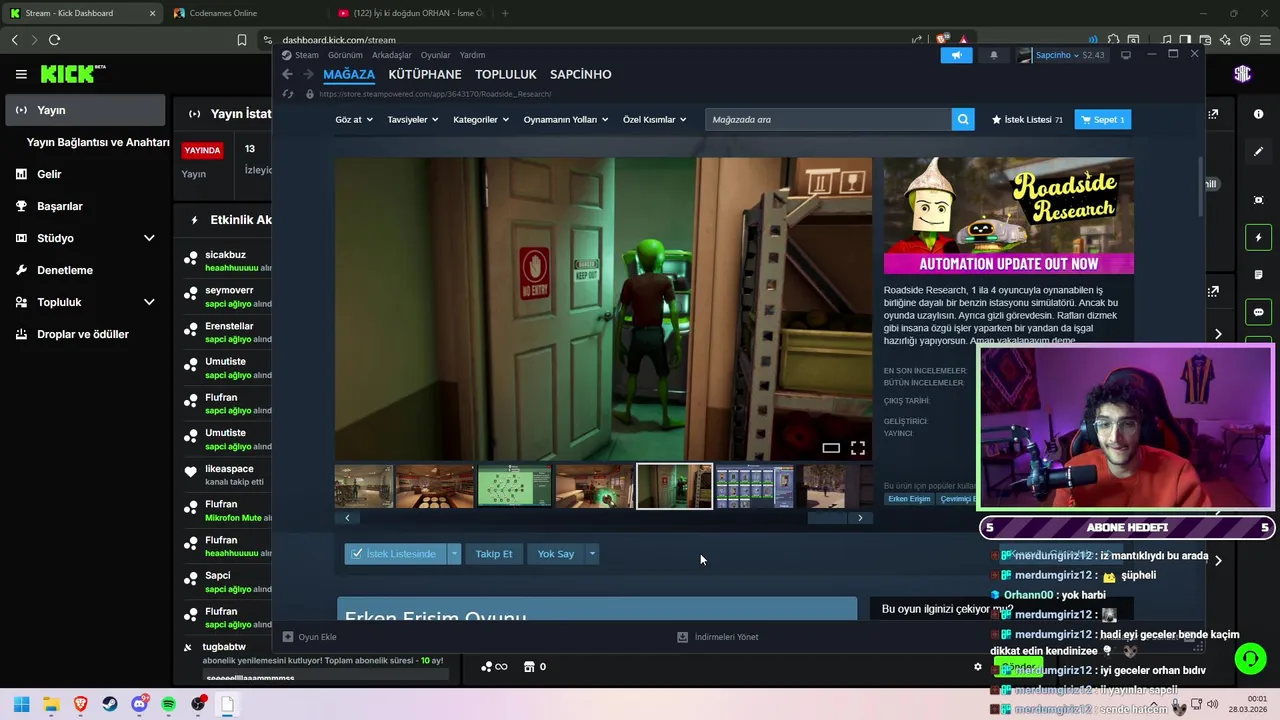The image size is (1280, 720).
Task: Click the pencil edit icon in Kick sidebar
Action: click(1258, 152)
